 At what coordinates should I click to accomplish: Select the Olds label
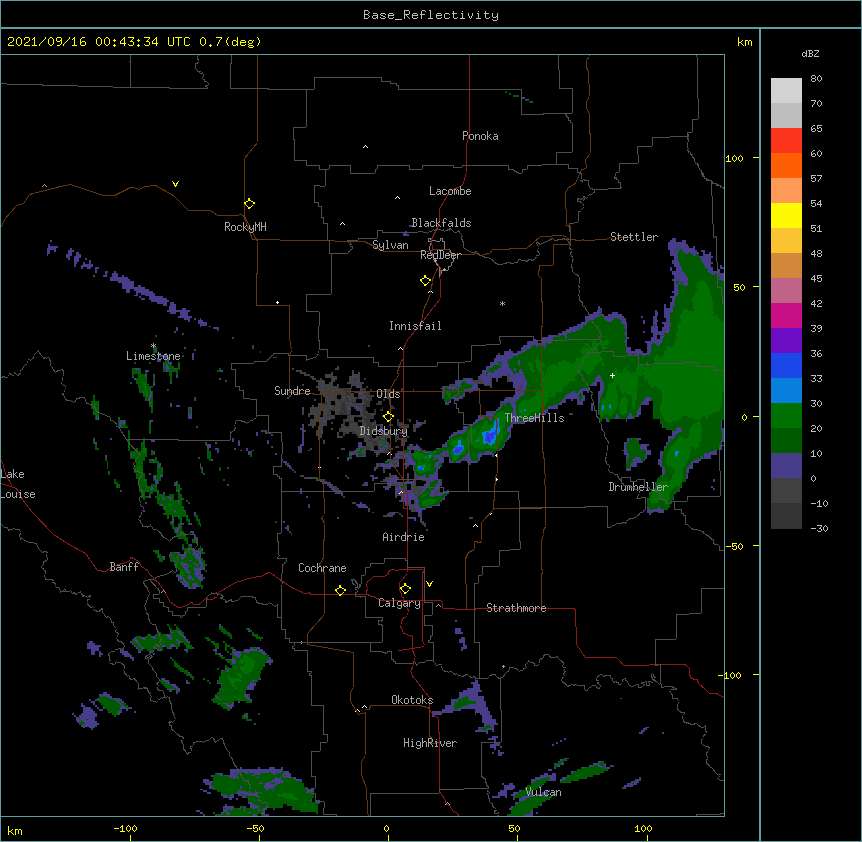pyautogui.click(x=388, y=394)
